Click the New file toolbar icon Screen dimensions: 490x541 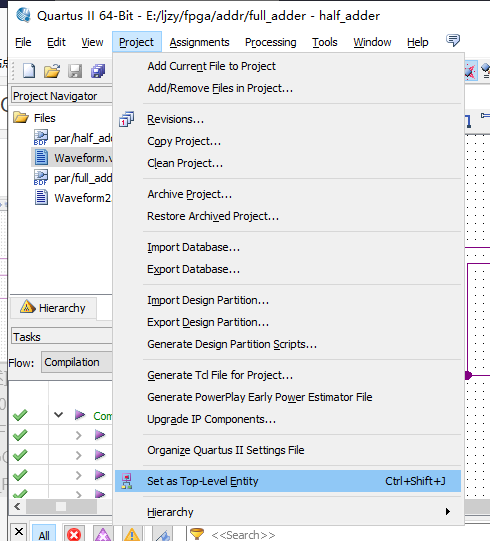pyautogui.click(x=29, y=71)
